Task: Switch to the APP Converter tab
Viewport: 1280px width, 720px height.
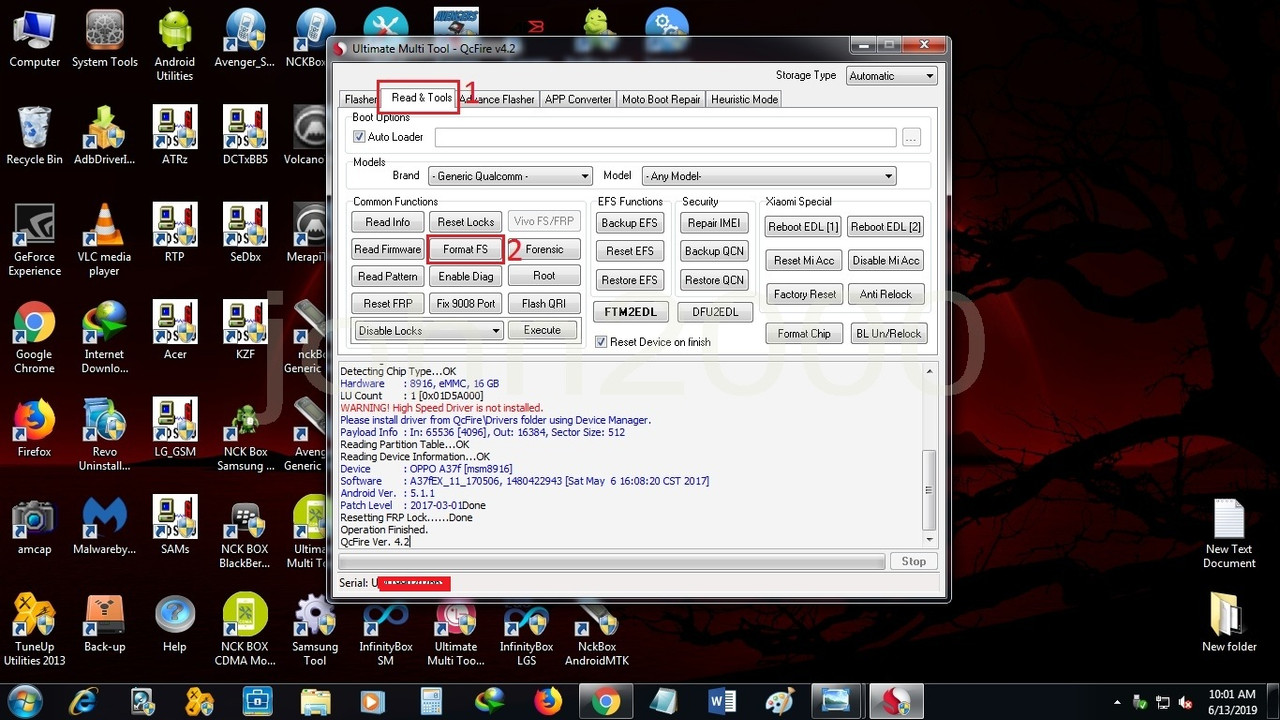Action: click(x=578, y=99)
